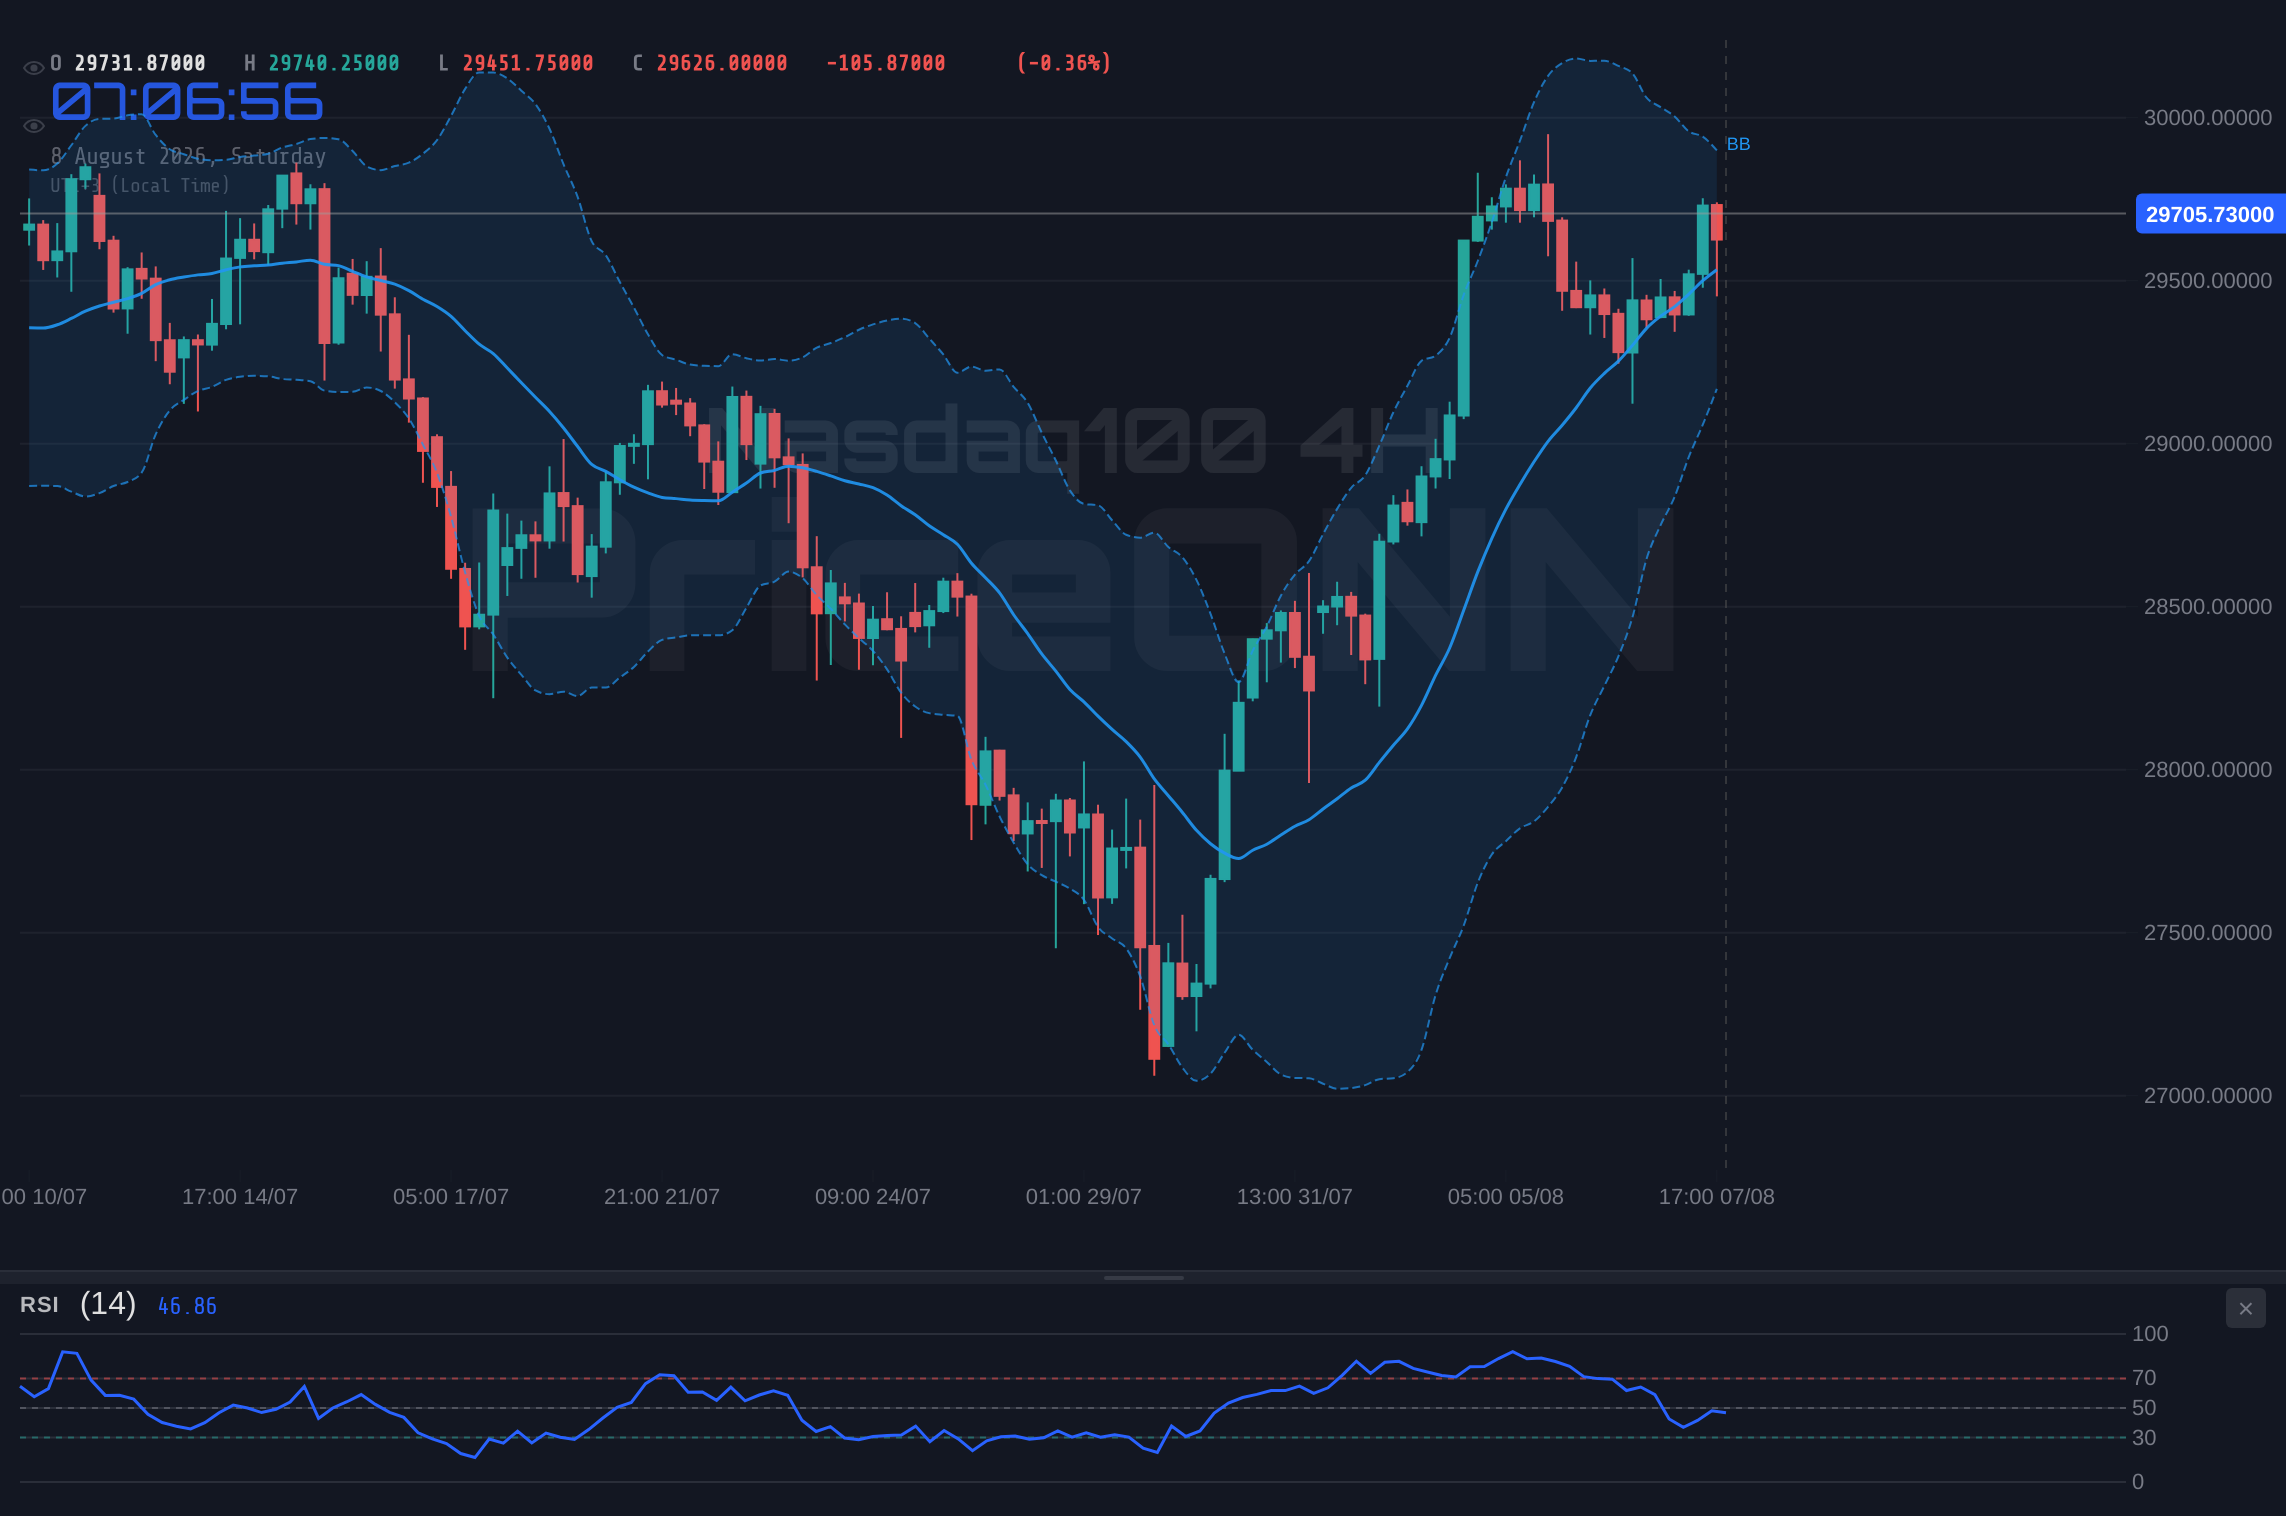The height and width of the screenshot is (1516, 2286).
Task: Click the low value 29451.75000
Action: pyautogui.click(x=528, y=63)
